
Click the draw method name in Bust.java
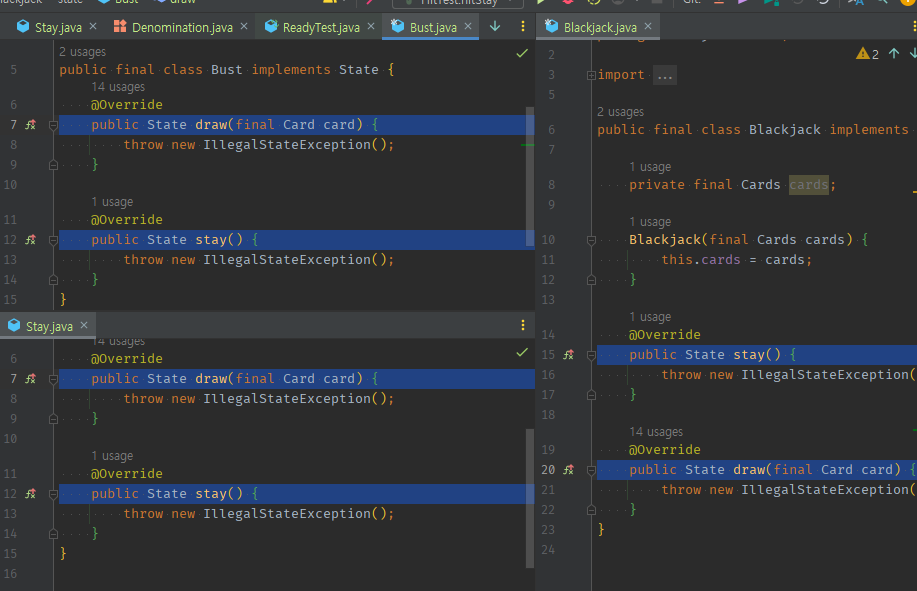211,125
